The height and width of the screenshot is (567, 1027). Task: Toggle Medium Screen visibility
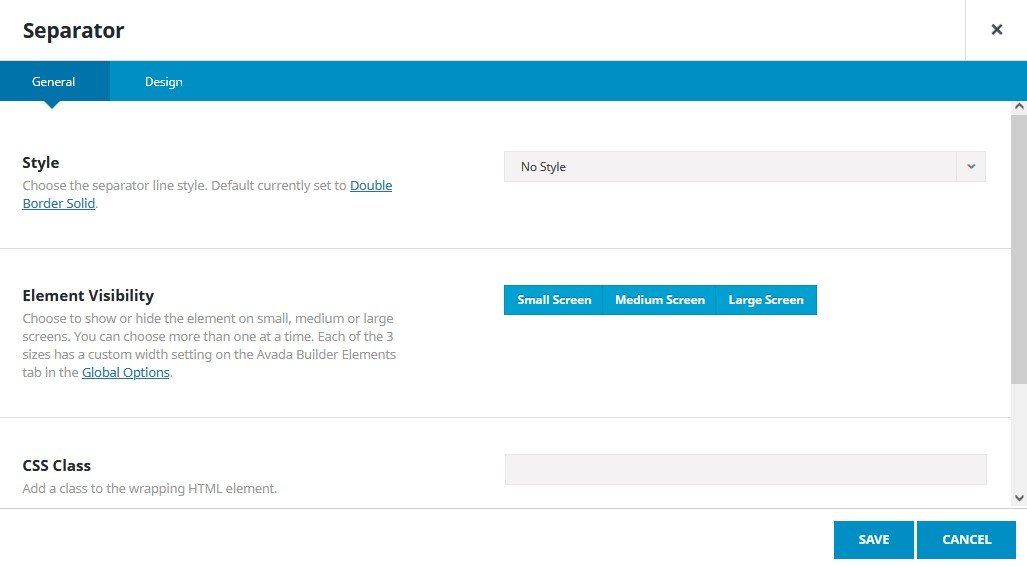click(x=660, y=300)
